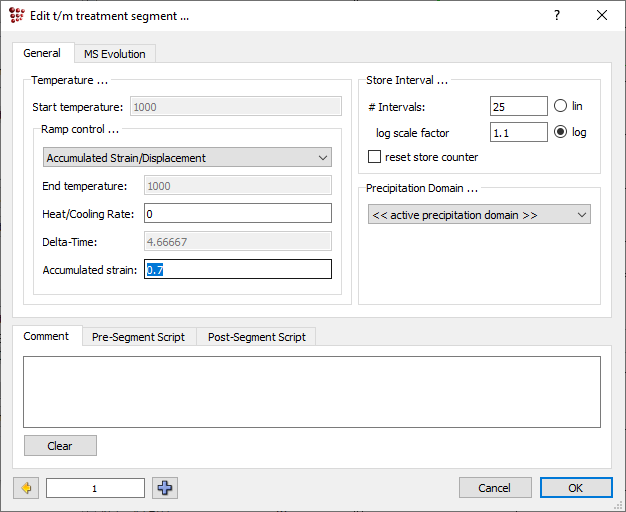This screenshot has width=626, height=512.
Task: Open the General tab
Action: tap(42, 53)
